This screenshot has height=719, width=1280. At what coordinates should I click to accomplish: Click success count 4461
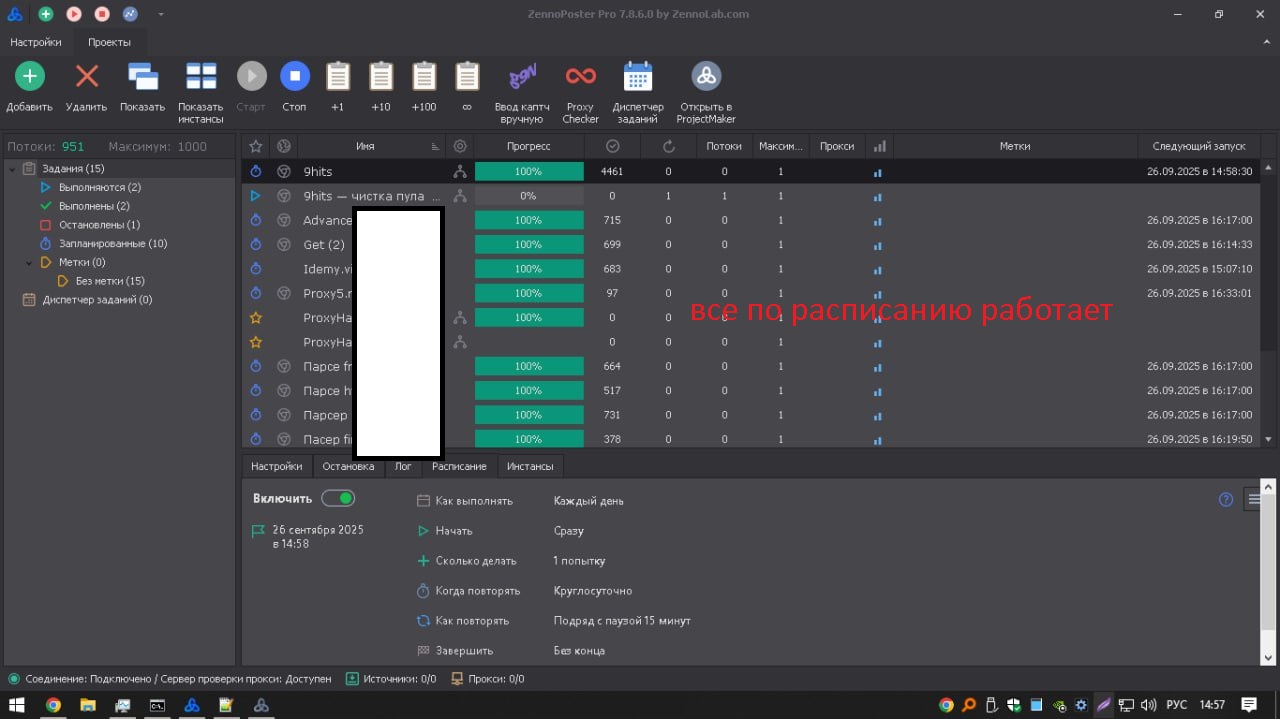coord(612,172)
